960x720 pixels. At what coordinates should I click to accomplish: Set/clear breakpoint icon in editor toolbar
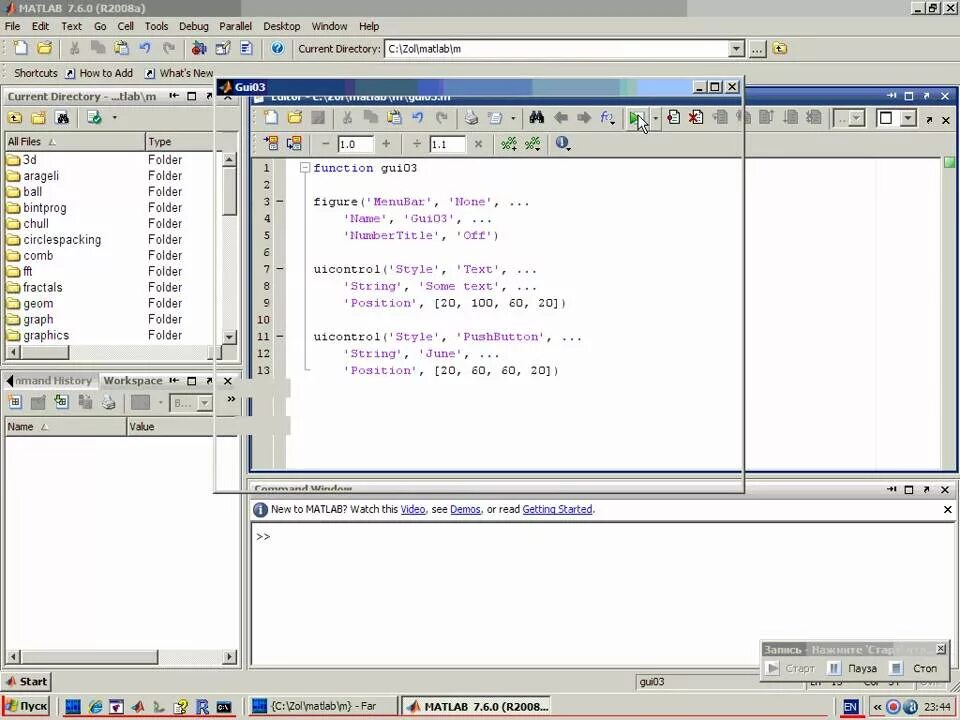click(x=673, y=118)
